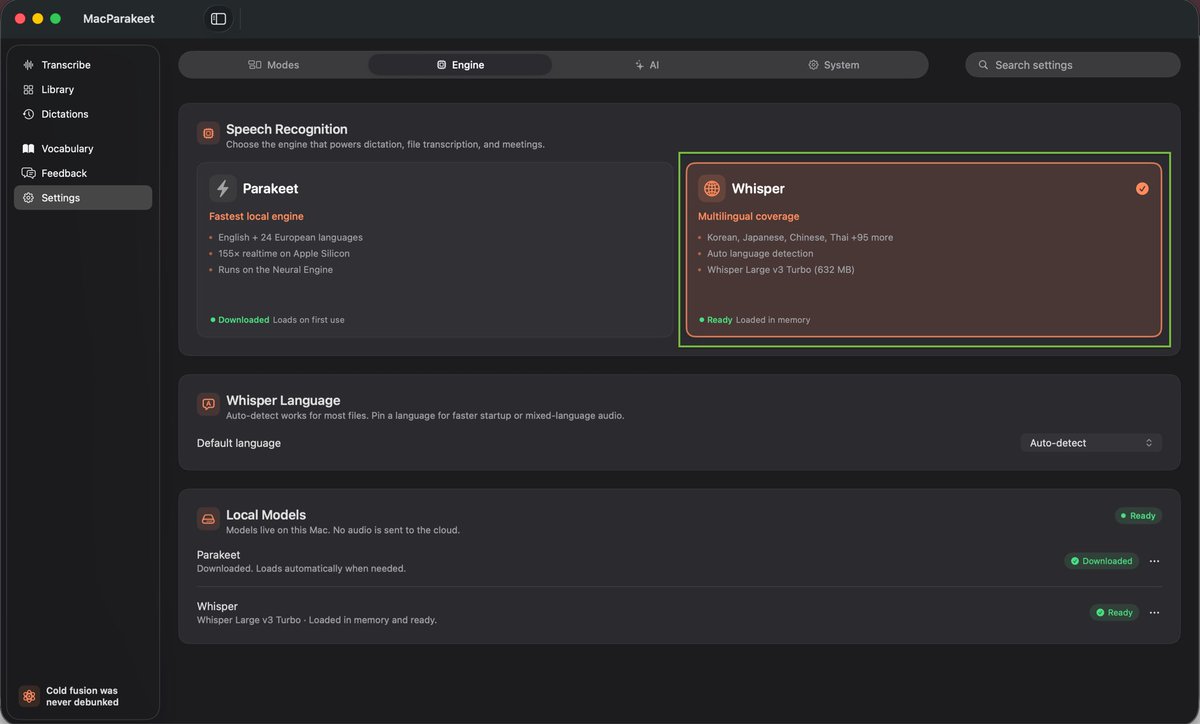Click the MacParakeet window title
The height and width of the screenshot is (724, 1200).
tap(119, 19)
